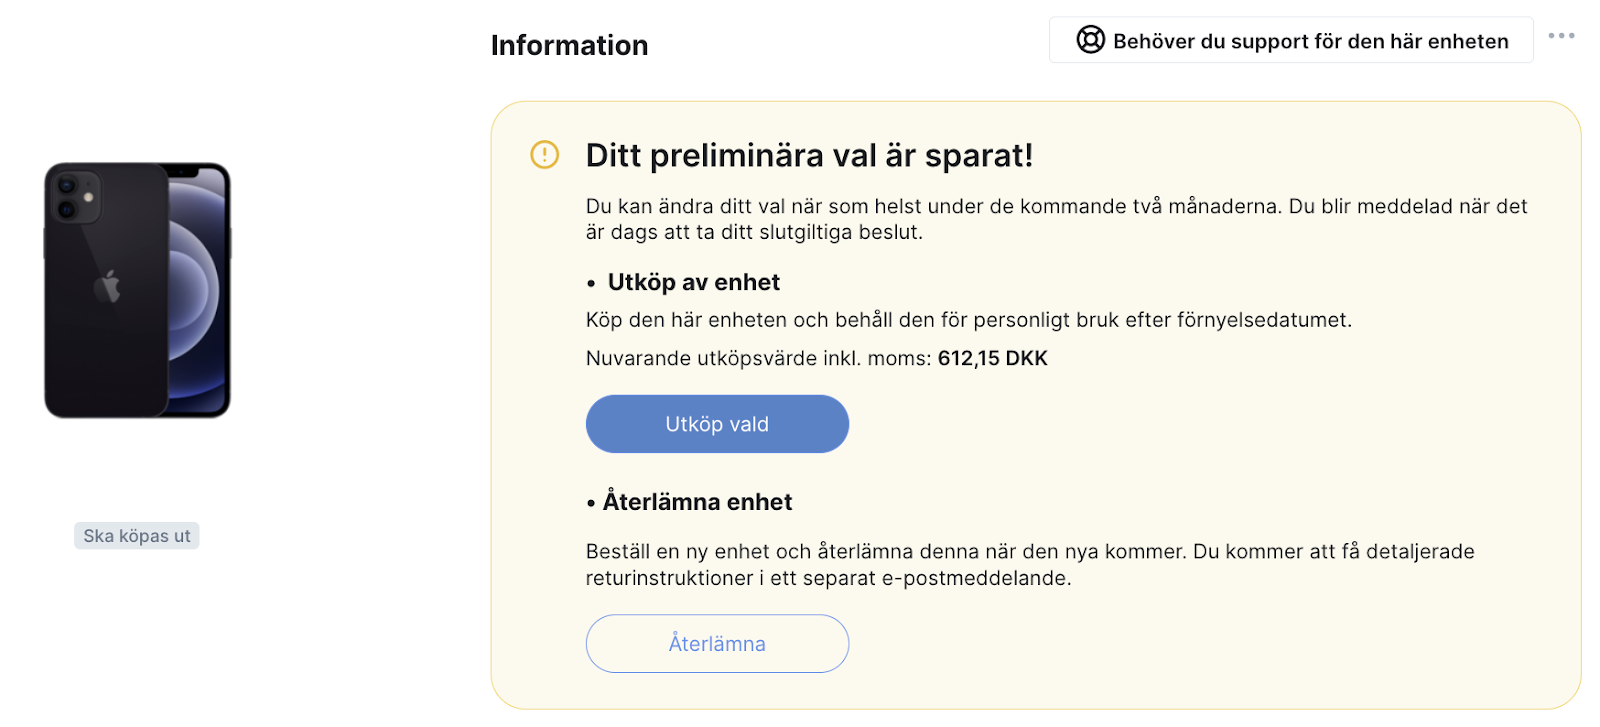Click the Återlämna enhet section title
Screen dimensions: 1600x727
pos(697,502)
